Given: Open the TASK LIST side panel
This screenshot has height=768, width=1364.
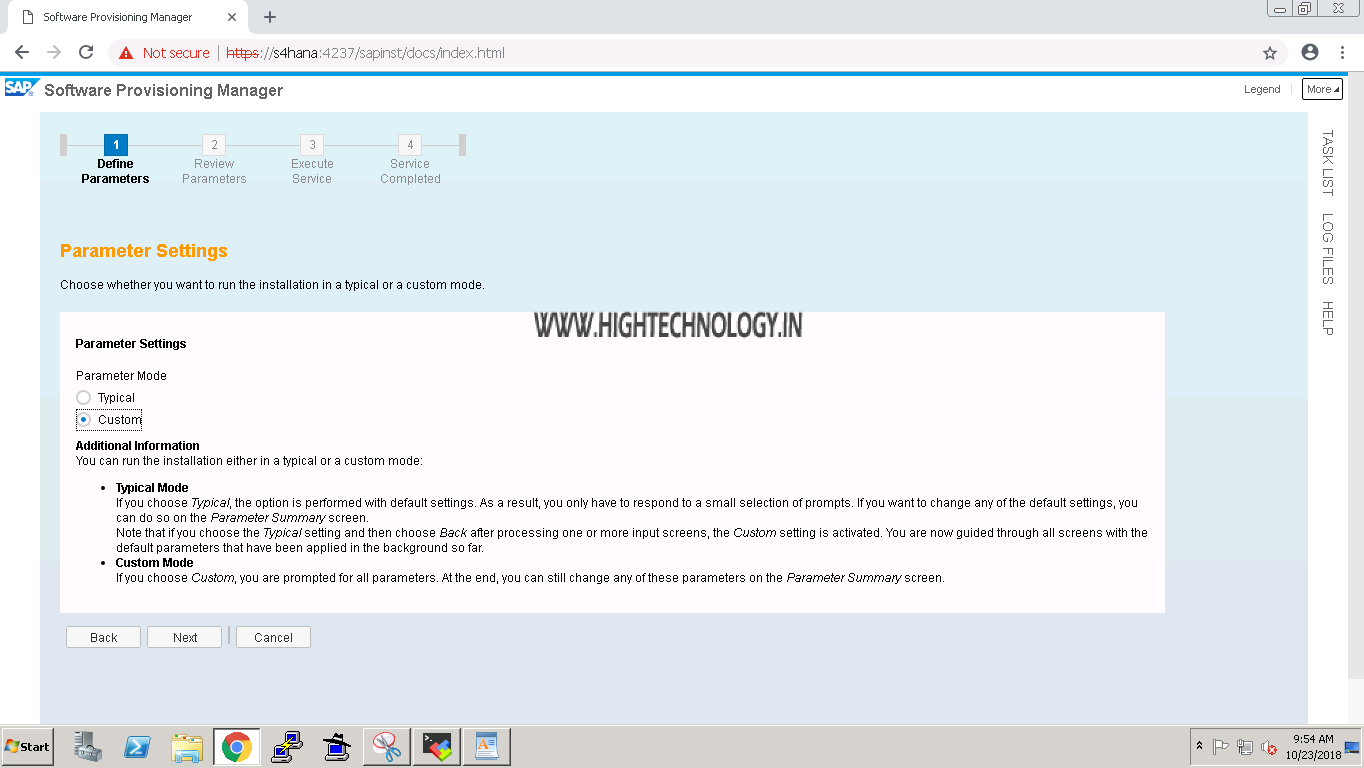Looking at the screenshot, I should (1327, 163).
